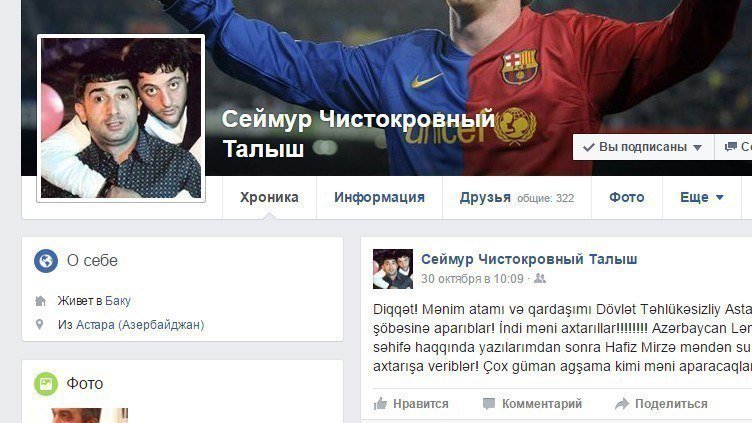The width and height of the screenshot is (752, 423).
Task: Open the Астара (Азербайджан) link
Action: [140, 325]
